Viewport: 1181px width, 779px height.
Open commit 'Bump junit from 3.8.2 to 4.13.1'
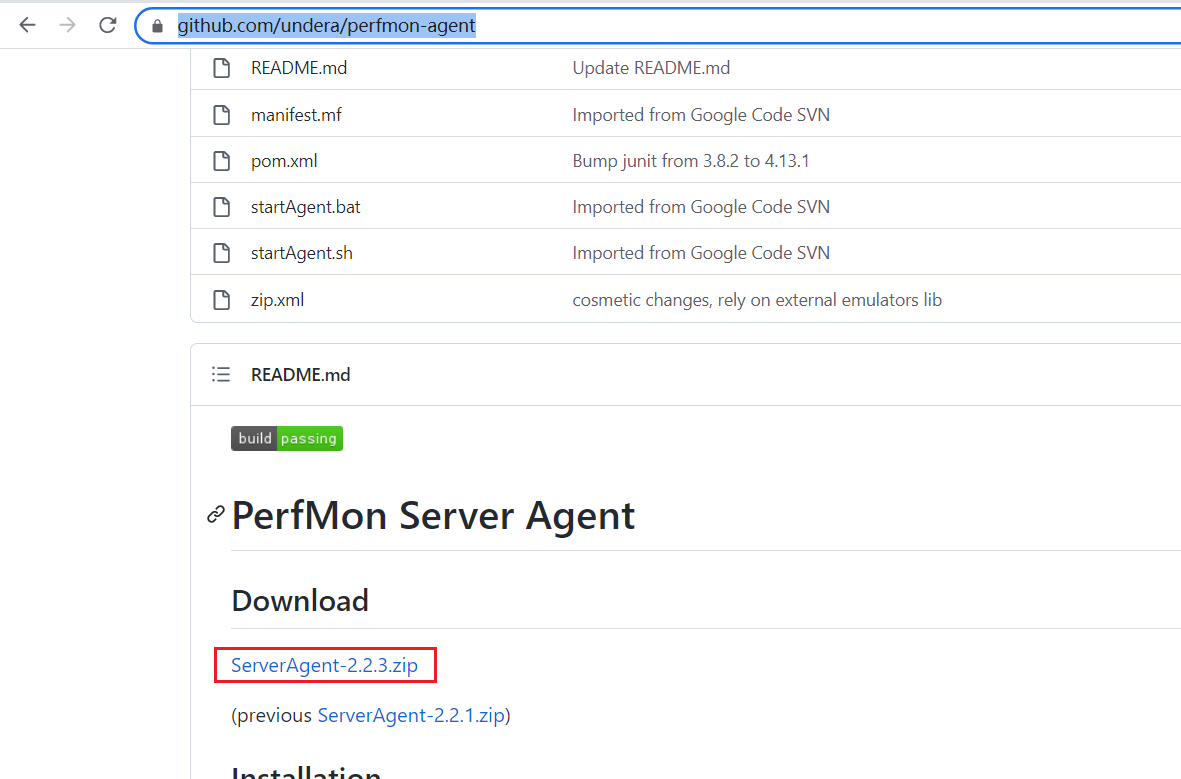pyautogui.click(x=690, y=161)
